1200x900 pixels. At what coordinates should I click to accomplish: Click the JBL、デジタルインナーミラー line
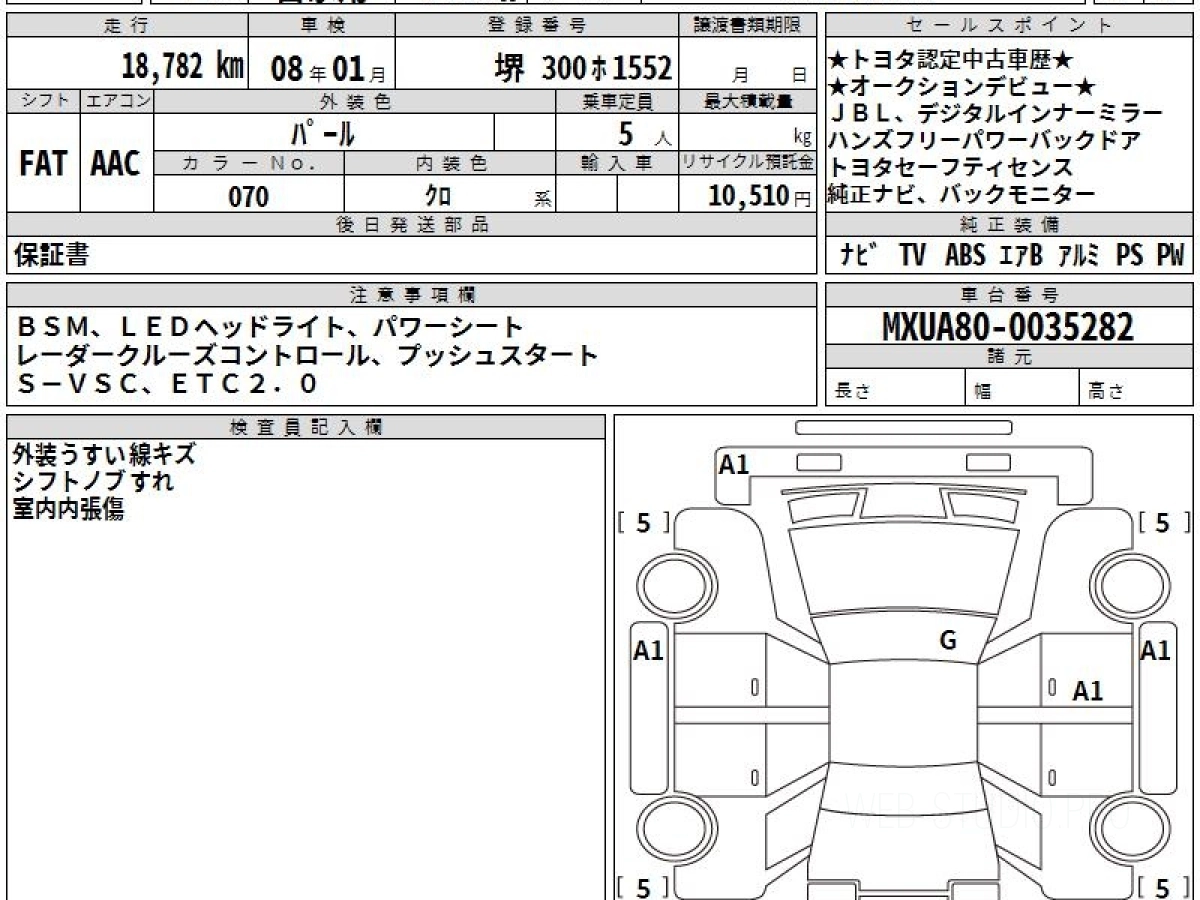997,113
